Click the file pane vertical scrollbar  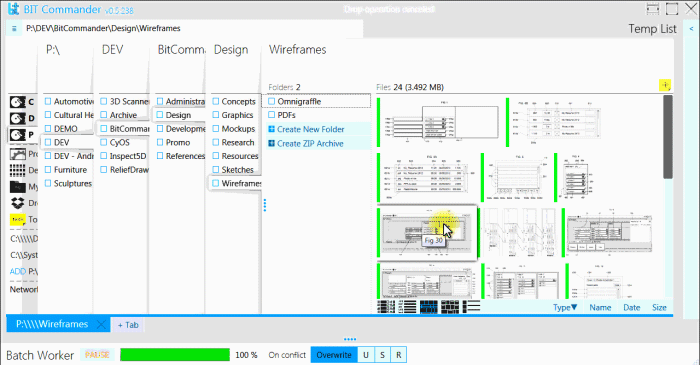(x=668, y=137)
